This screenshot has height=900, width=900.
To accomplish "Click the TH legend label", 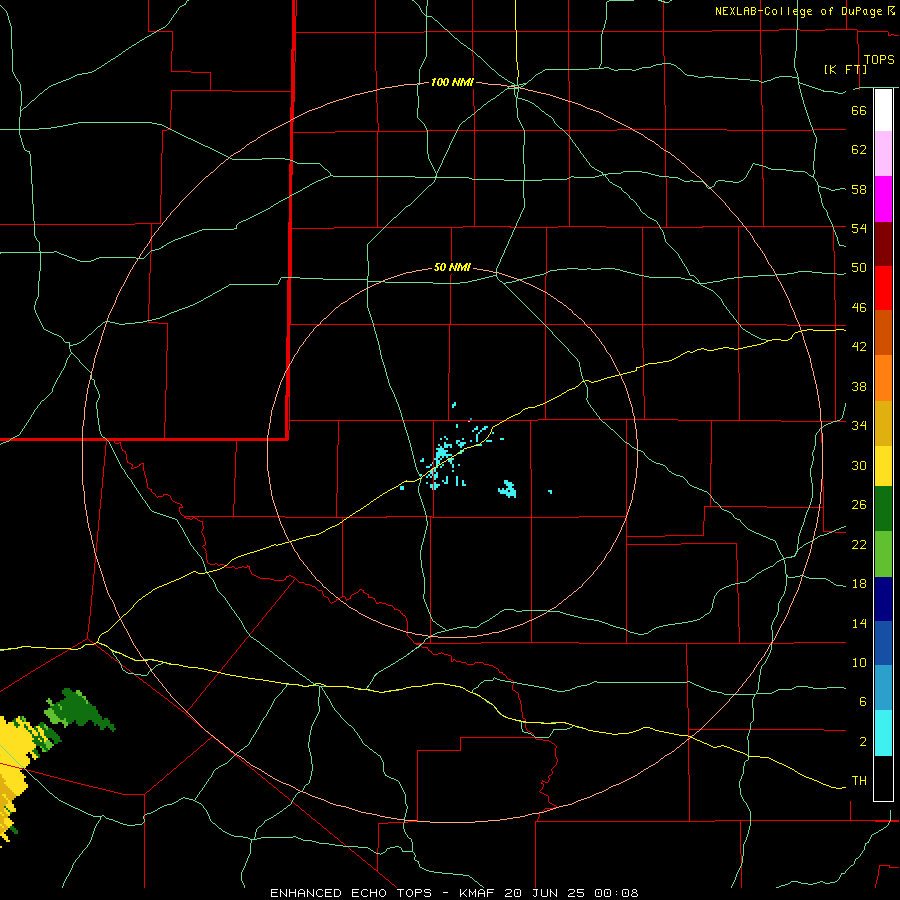I will point(859,781).
